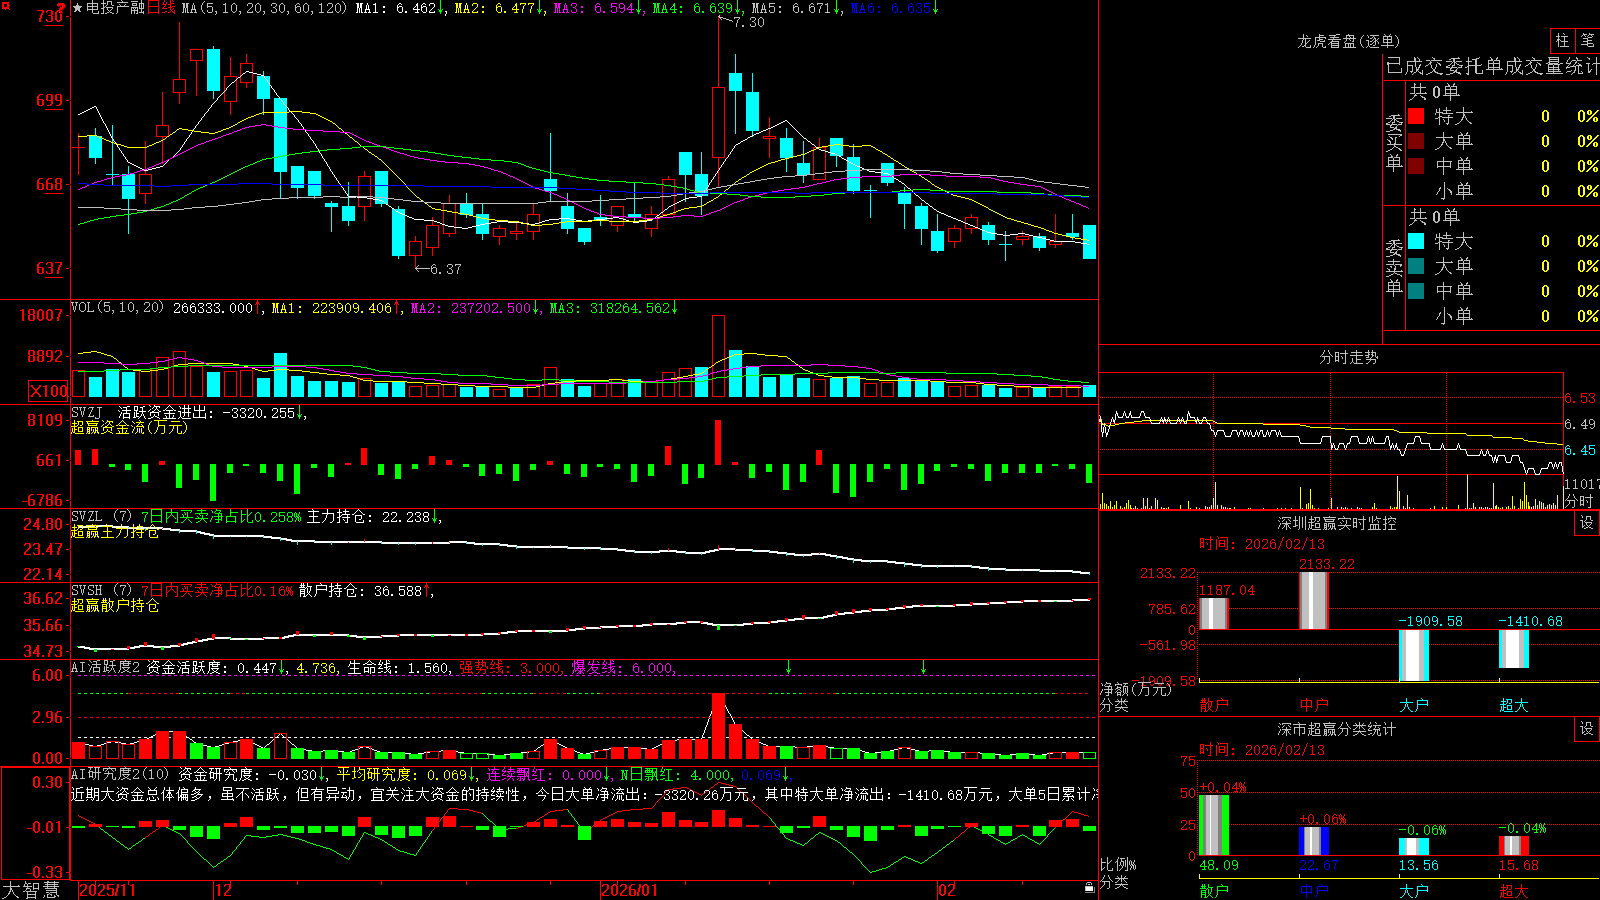Open settings 设 for 深市超赢分类统计 panel
Screen dimensions: 1600x900
tap(1587, 729)
